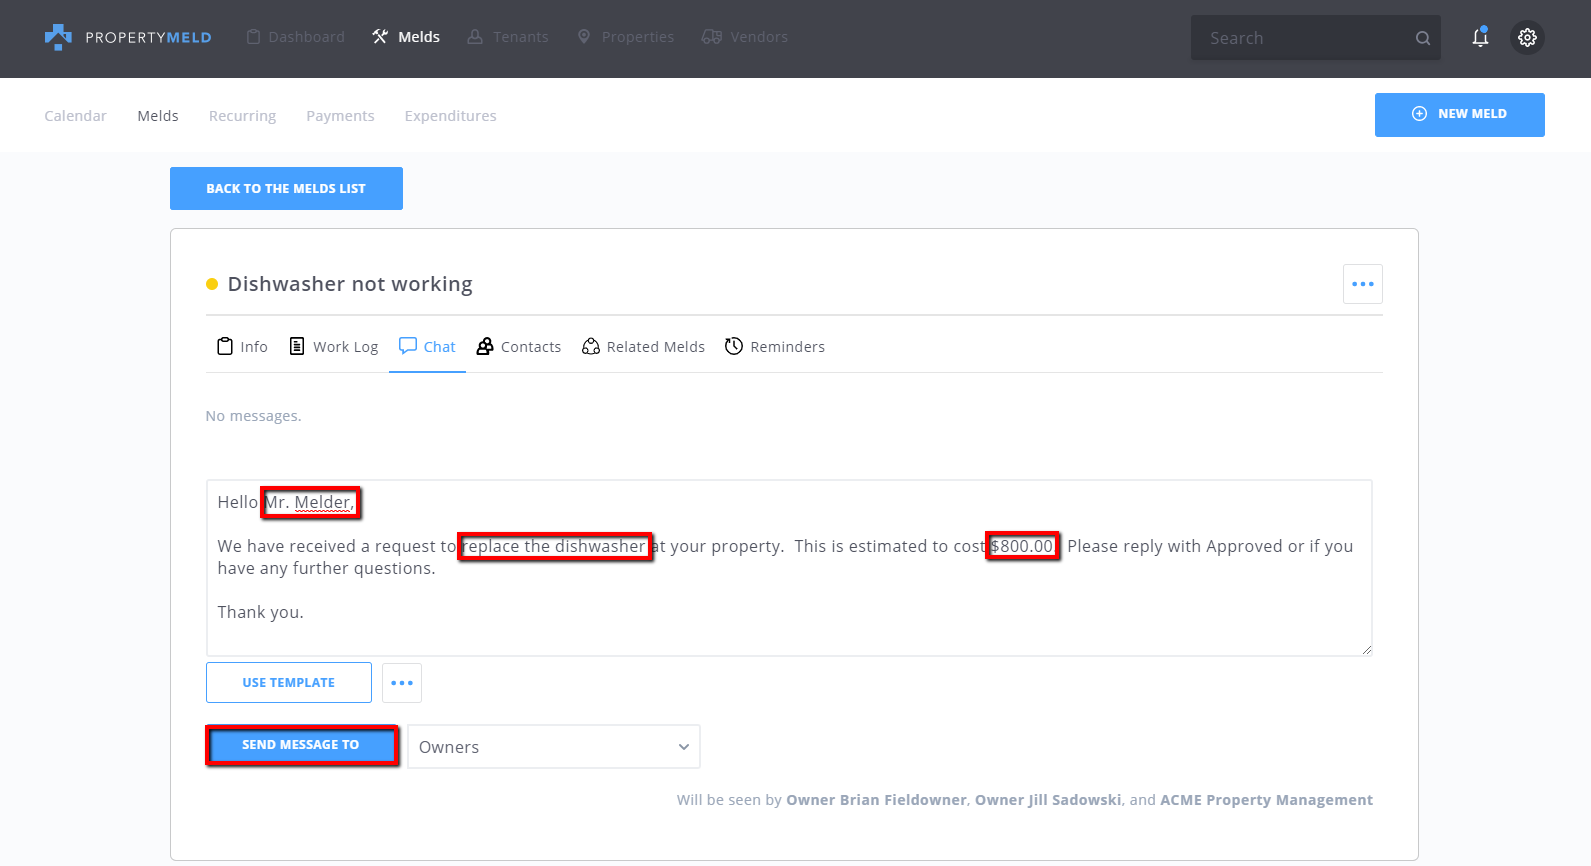Screen dimensions: 1591x866
Task: Open settings gear icon
Action: (1527, 37)
